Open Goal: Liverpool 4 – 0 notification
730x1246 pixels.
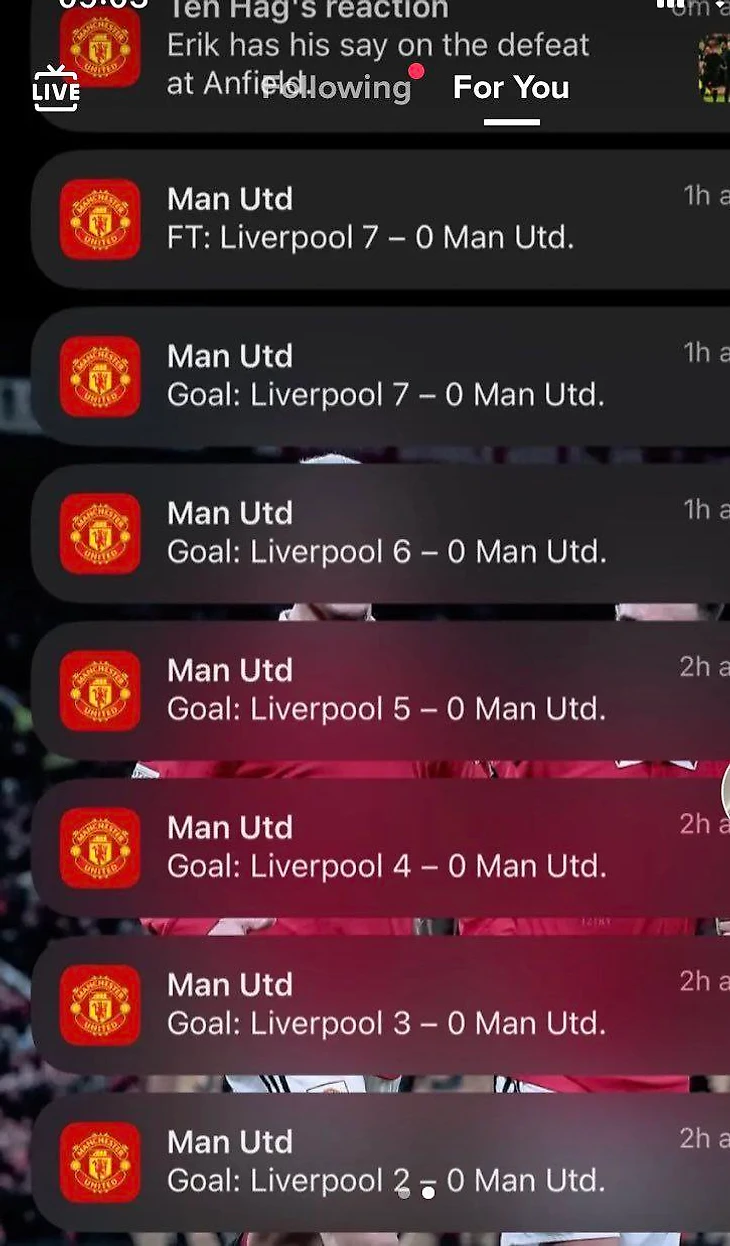click(x=381, y=847)
